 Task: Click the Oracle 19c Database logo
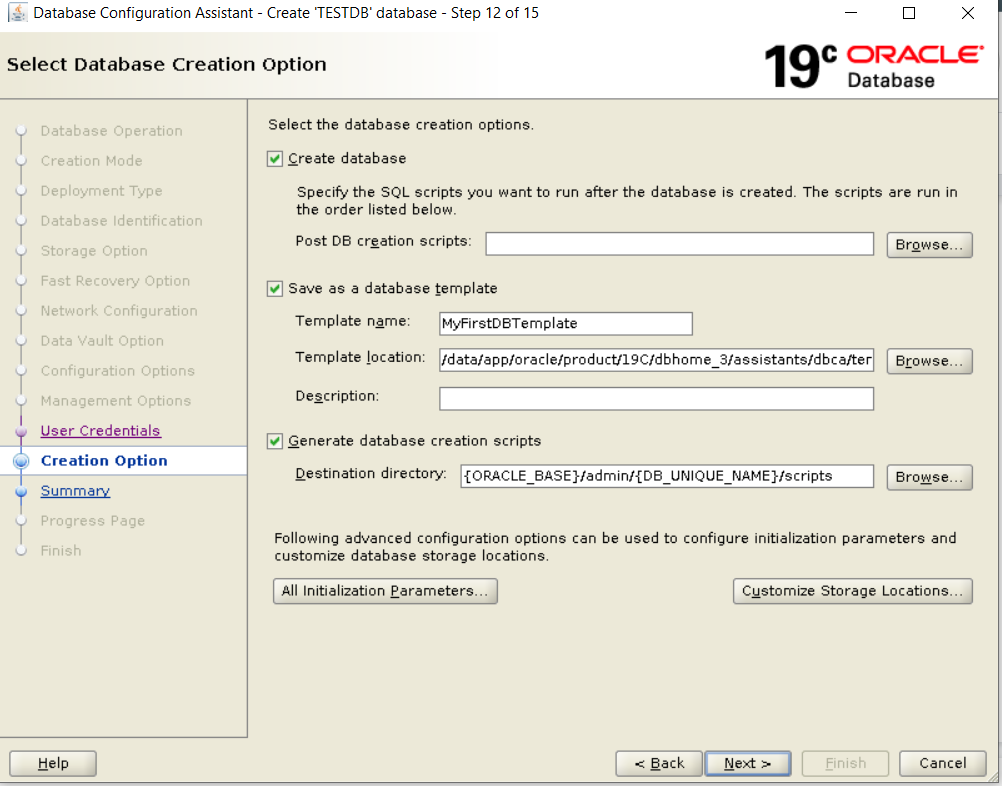[x=874, y=66]
